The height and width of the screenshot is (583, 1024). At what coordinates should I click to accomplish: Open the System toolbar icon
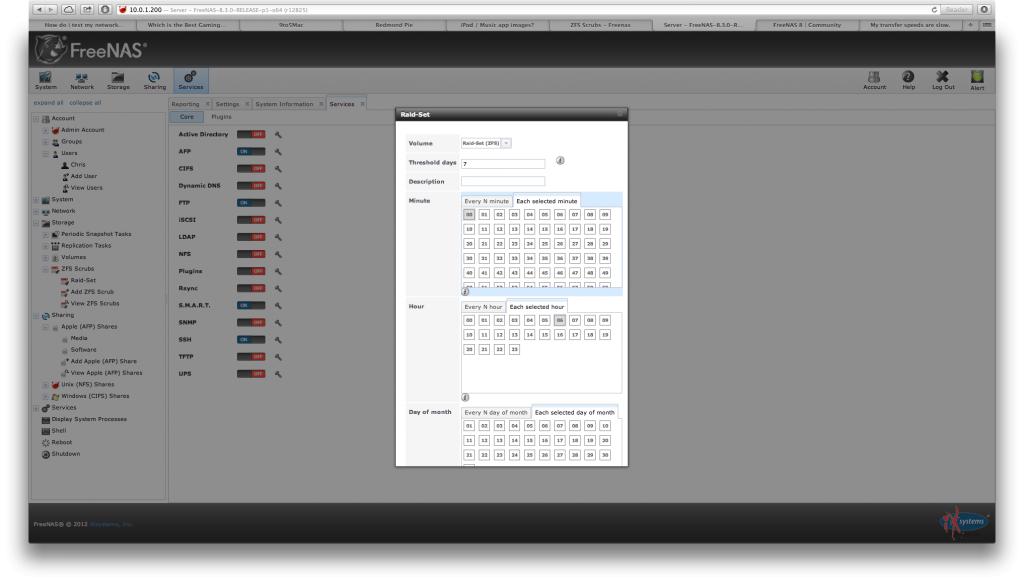[46, 80]
